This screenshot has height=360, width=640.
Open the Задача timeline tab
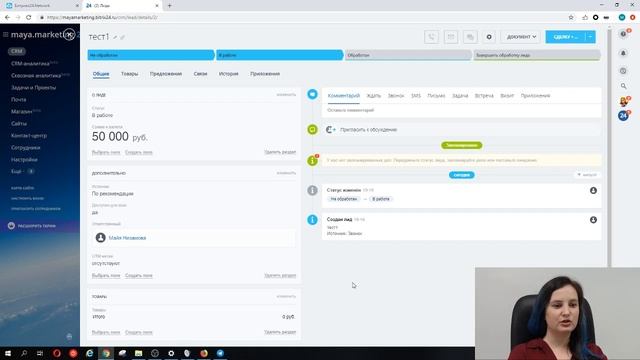(460, 96)
